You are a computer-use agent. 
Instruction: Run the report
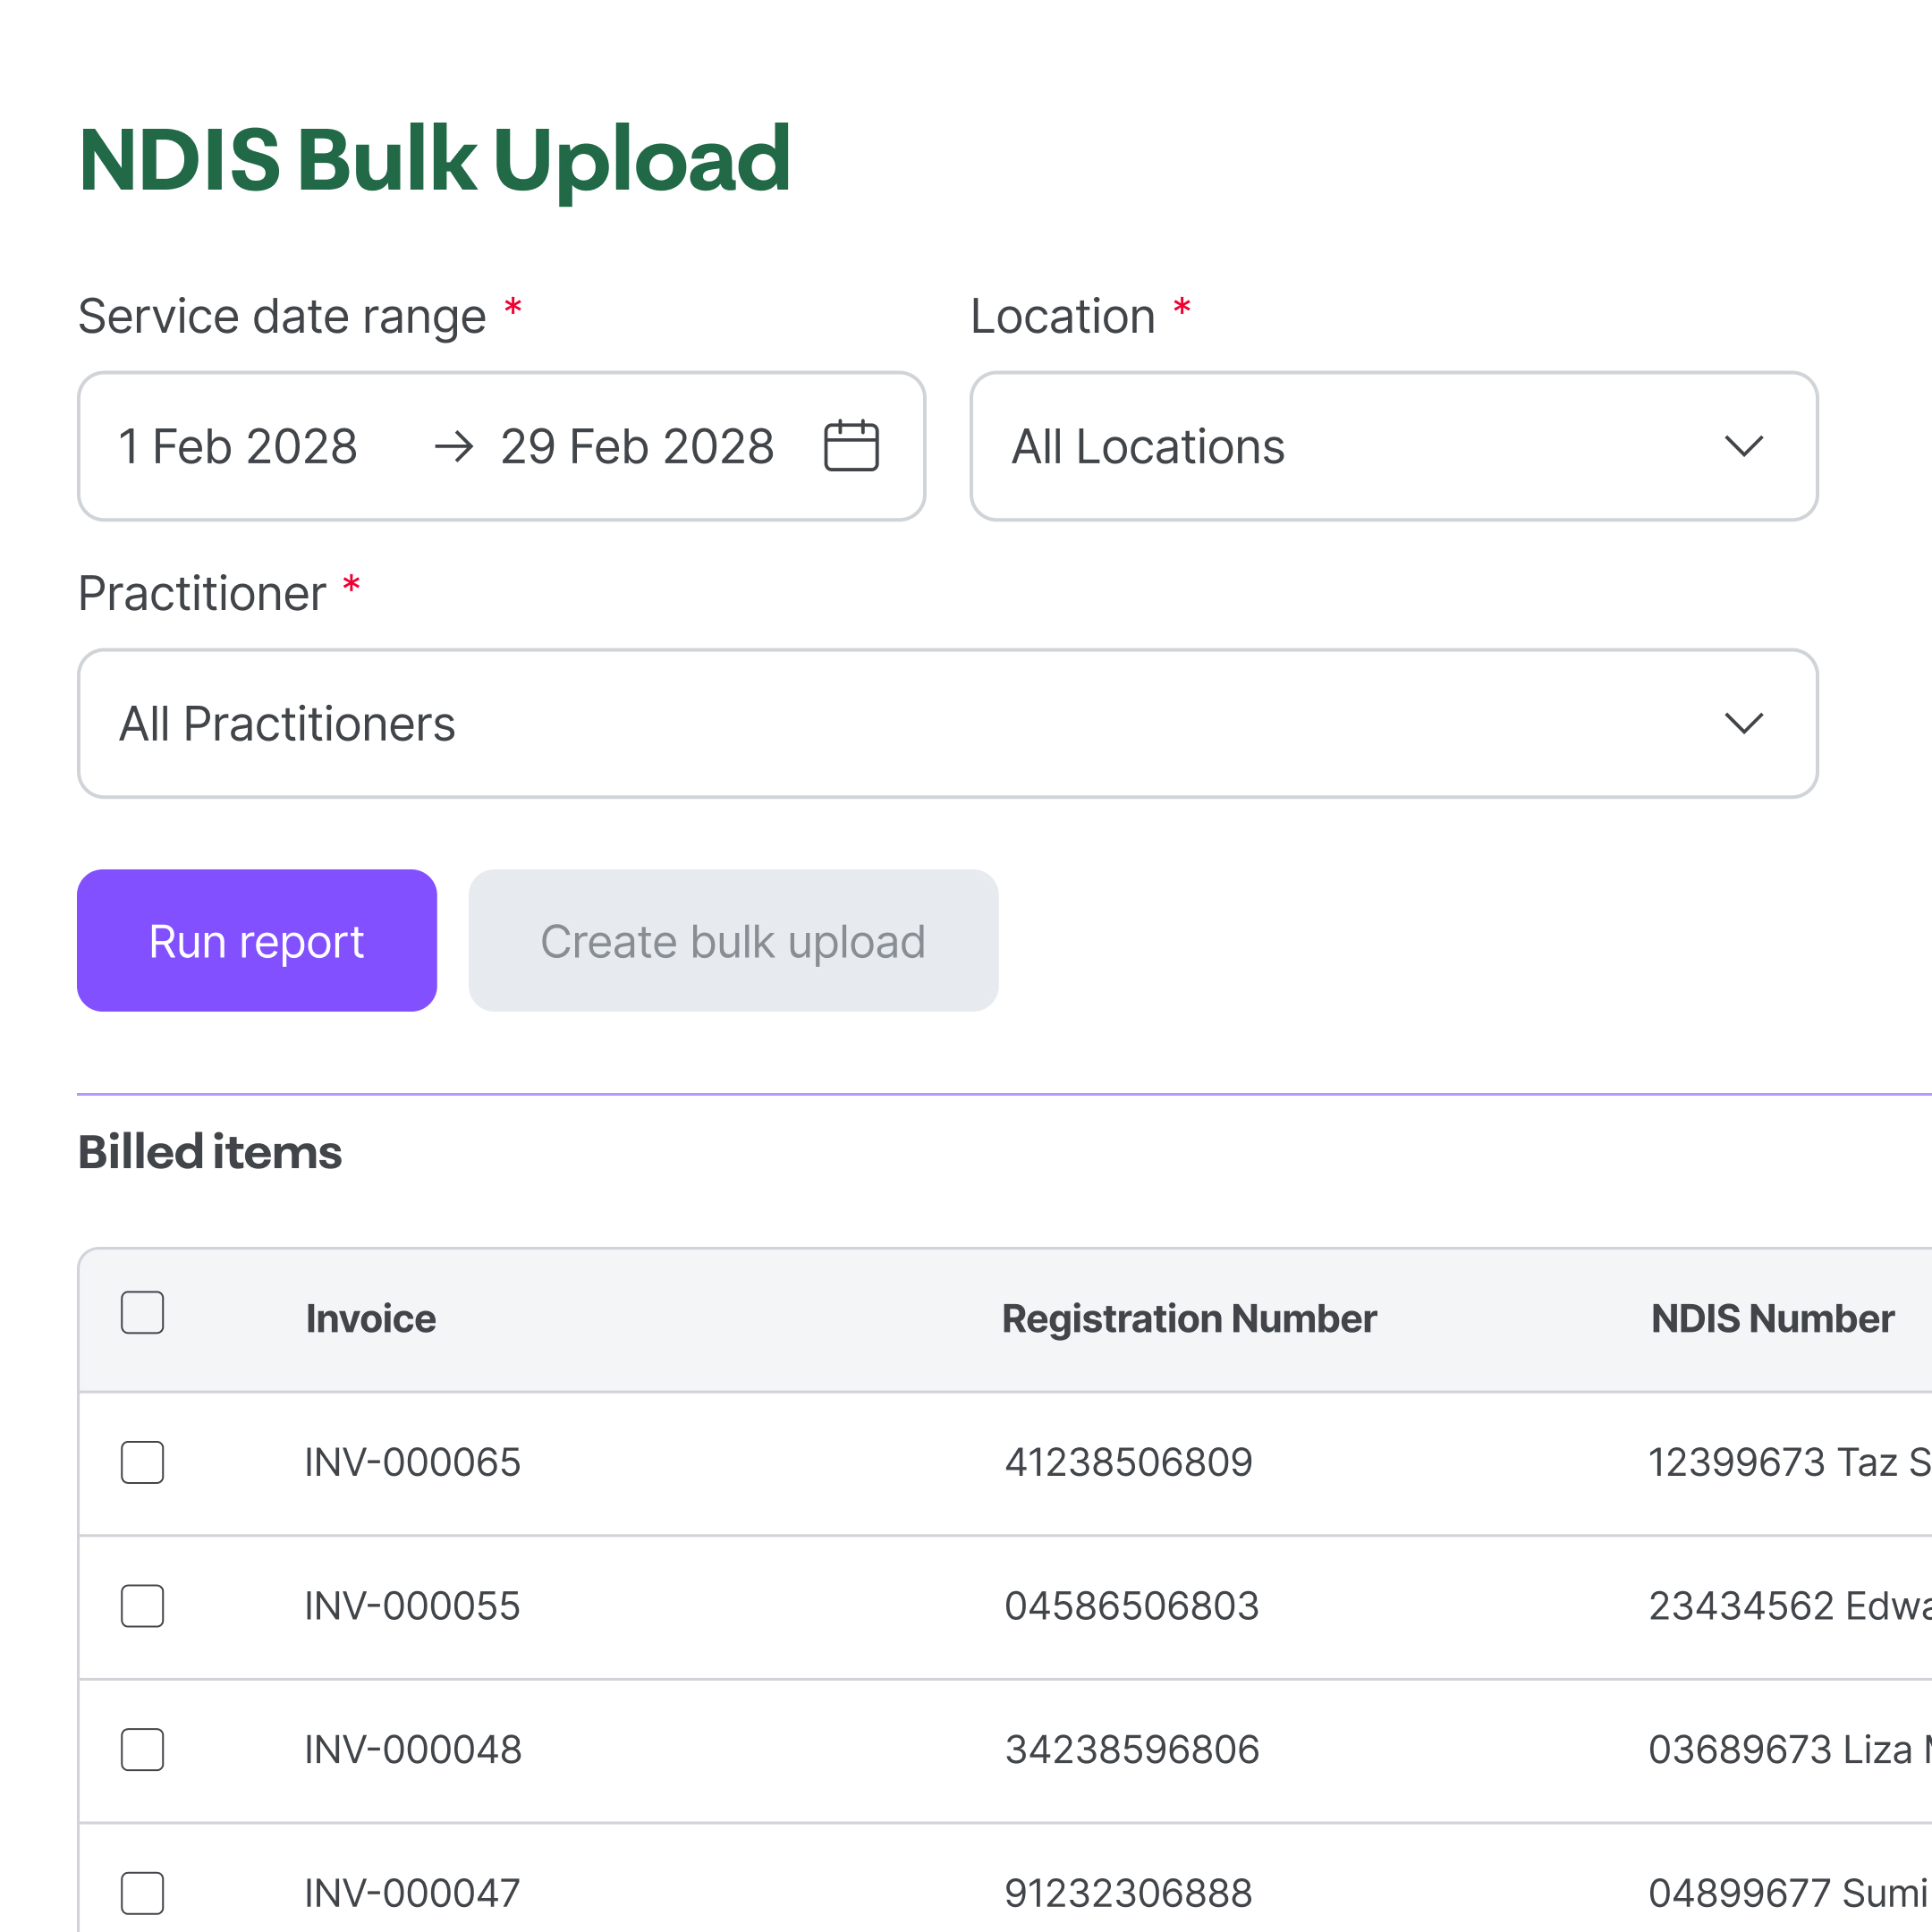tap(257, 940)
